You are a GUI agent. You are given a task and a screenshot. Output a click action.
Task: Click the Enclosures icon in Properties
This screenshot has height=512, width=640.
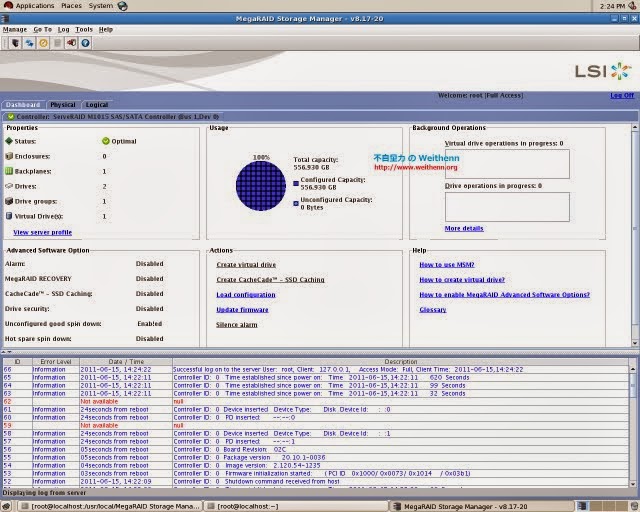point(9,156)
